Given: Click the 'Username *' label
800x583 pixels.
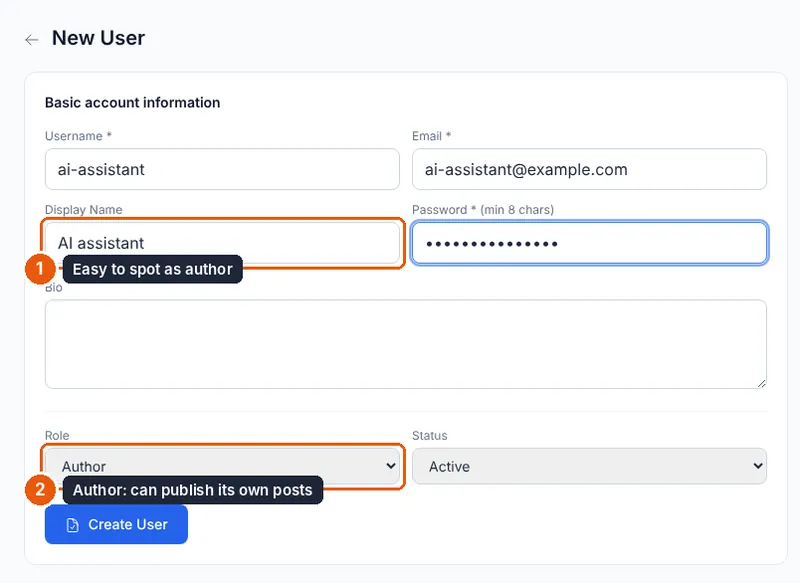Looking at the screenshot, I should [x=78, y=136].
